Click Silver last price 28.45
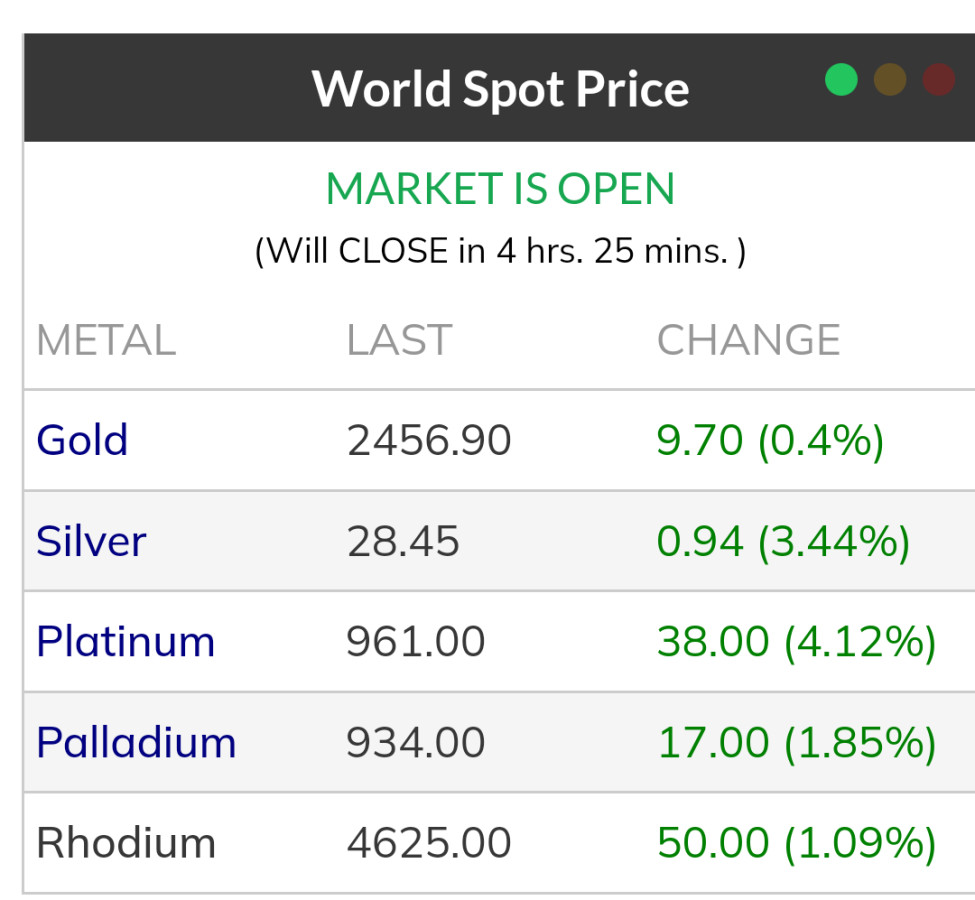The width and height of the screenshot is (975, 900). pos(403,541)
